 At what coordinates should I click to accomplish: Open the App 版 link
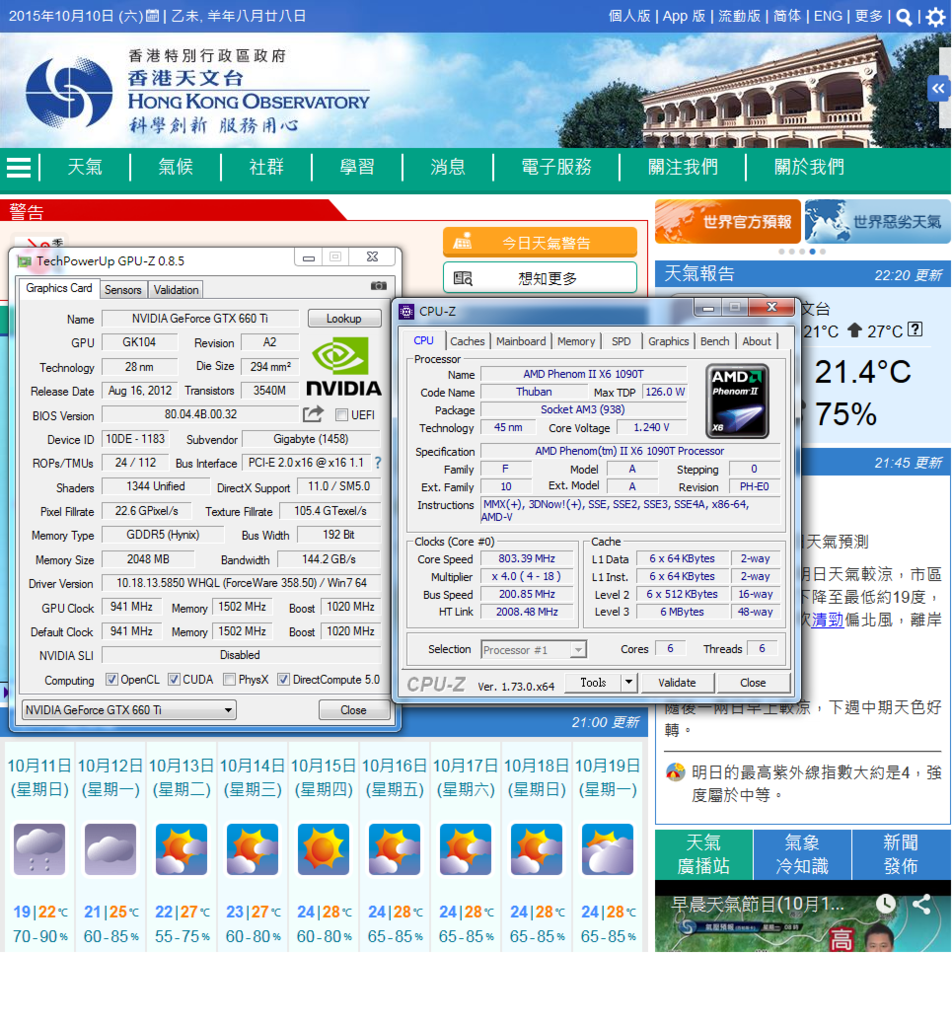684,16
